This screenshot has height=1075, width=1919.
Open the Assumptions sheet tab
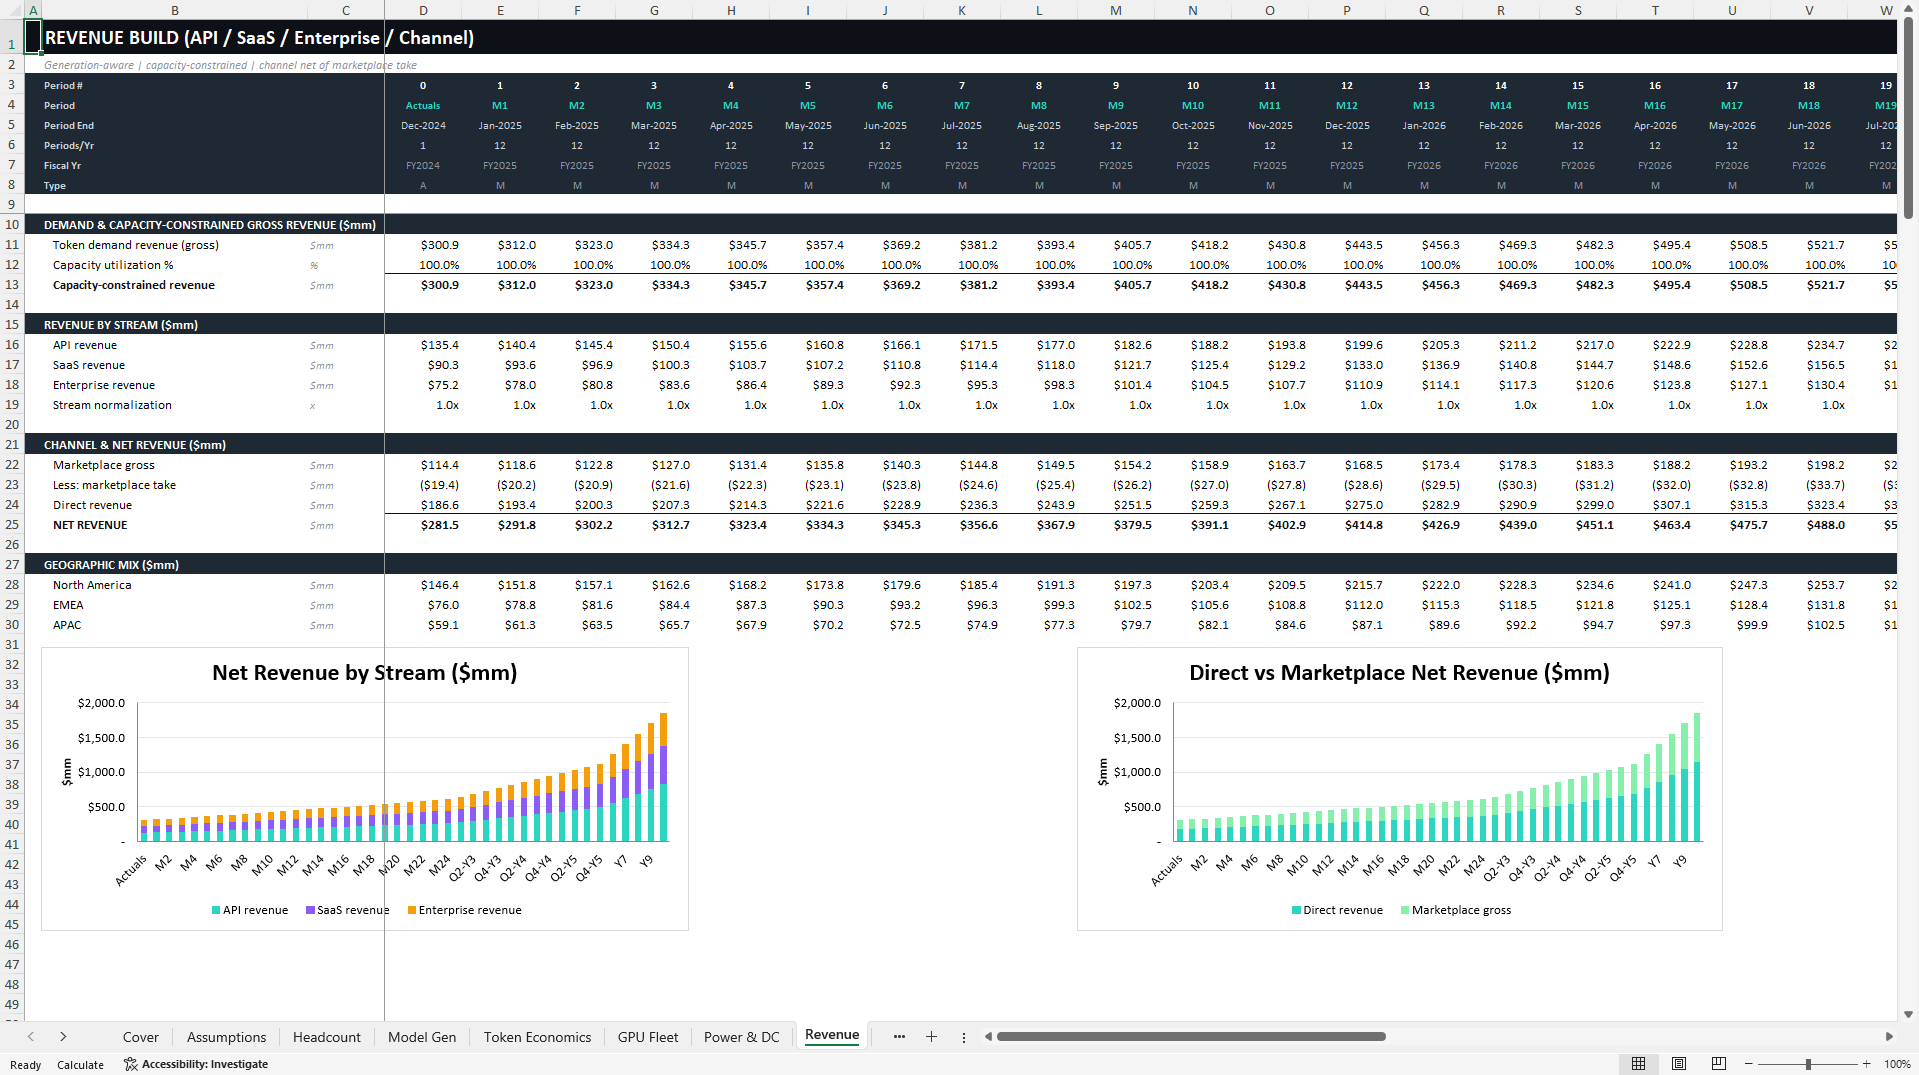point(226,1037)
